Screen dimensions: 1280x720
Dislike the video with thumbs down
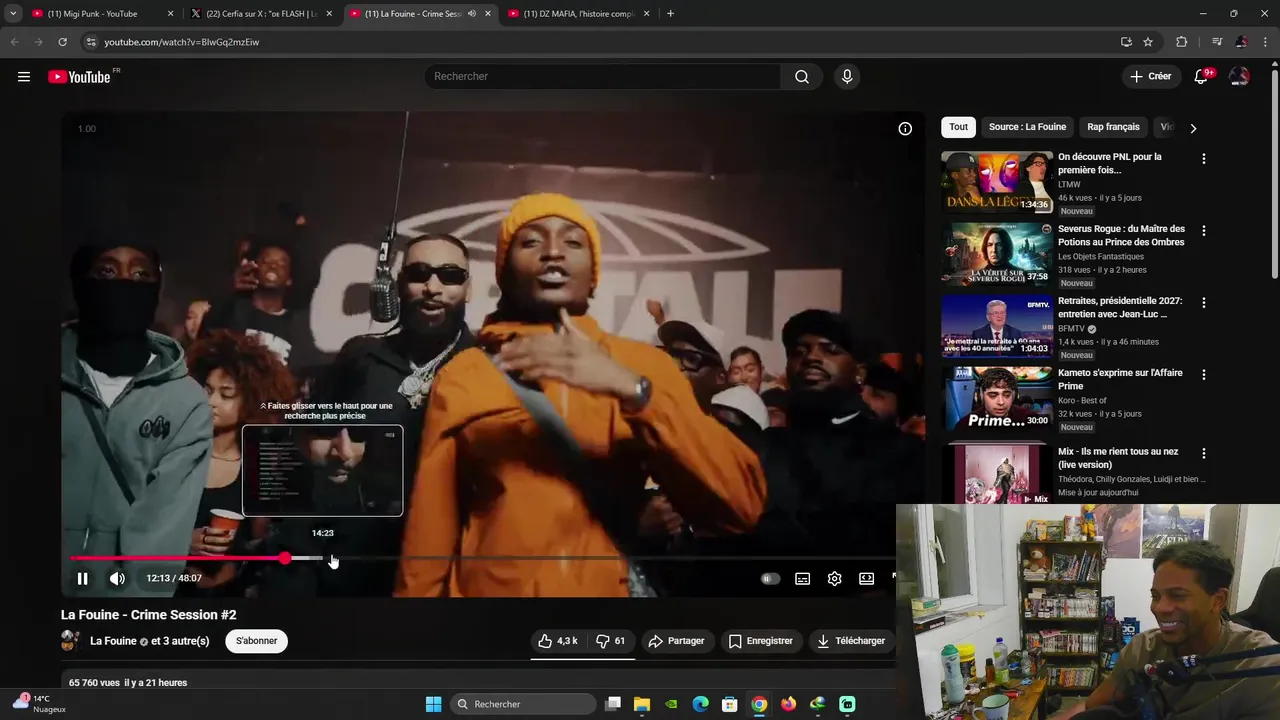click(x=610, y=641)
